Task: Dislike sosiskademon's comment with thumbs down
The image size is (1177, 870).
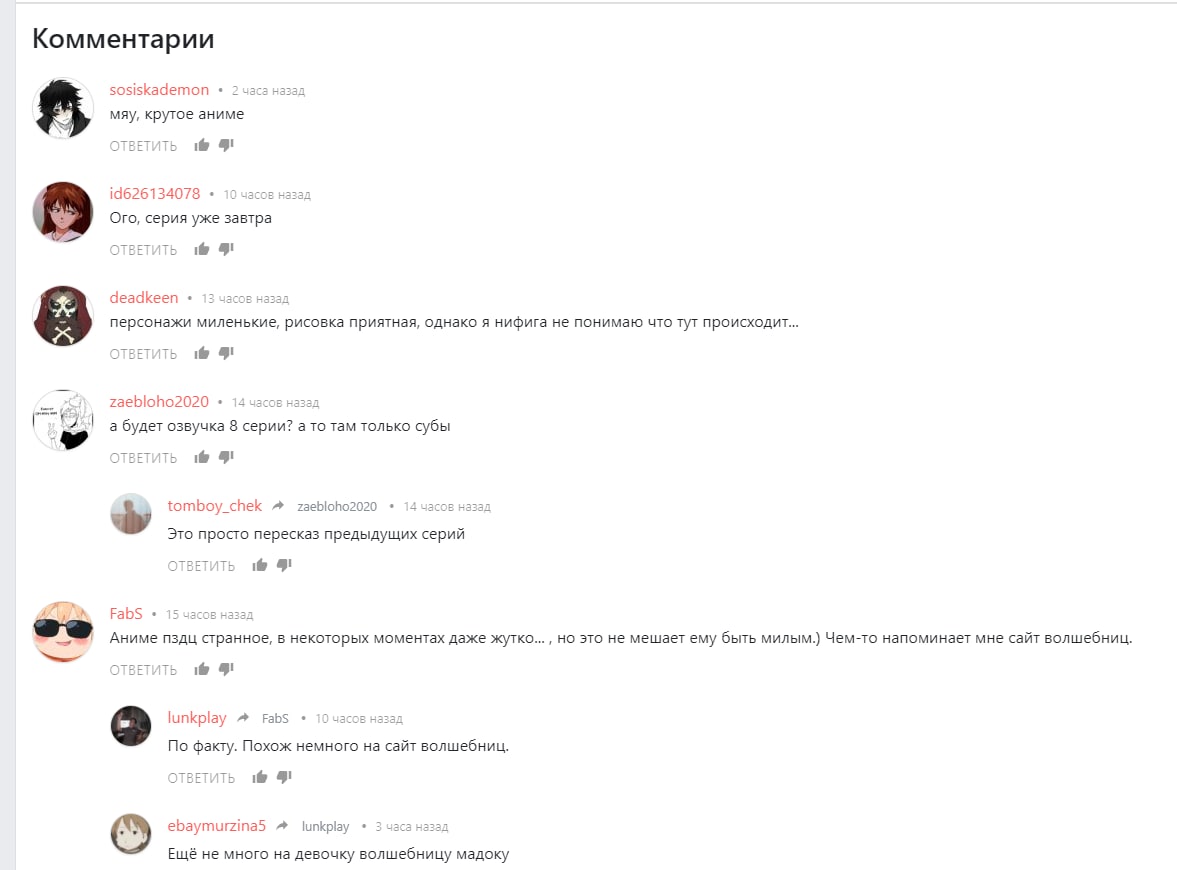Action: (226, 145)
